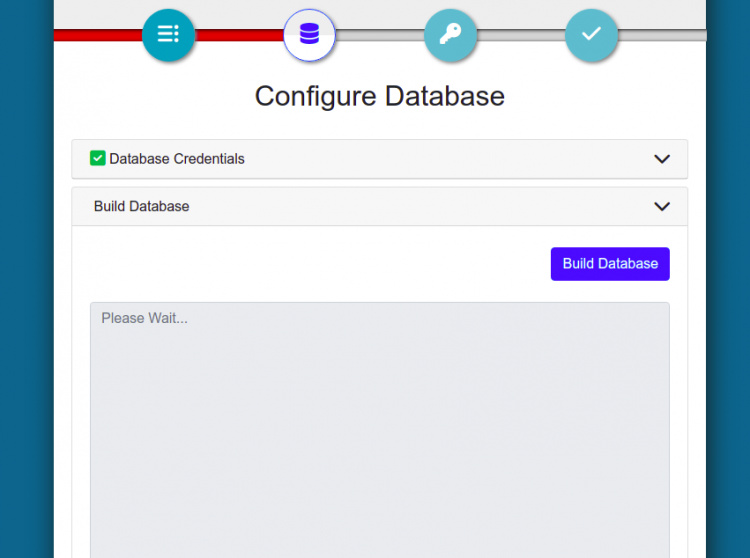Image resolution: width=750 pixels, height=558 pixels.
Task: Go to the key step icon
Action: (x=450, y=35)
